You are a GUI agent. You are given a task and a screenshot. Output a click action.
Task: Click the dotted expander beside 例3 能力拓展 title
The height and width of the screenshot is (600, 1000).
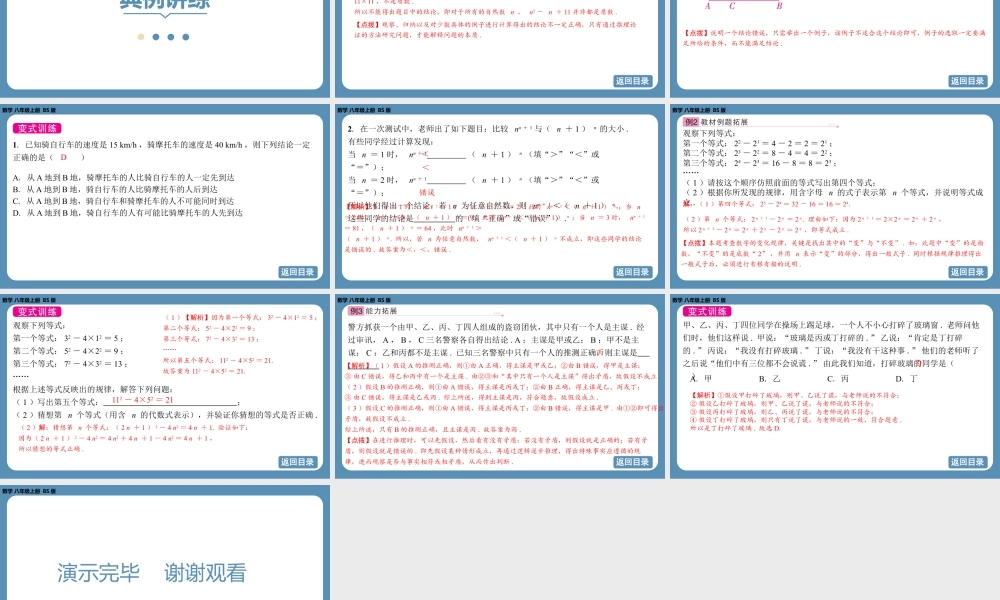pyautogui.click(x=496, y=314)
